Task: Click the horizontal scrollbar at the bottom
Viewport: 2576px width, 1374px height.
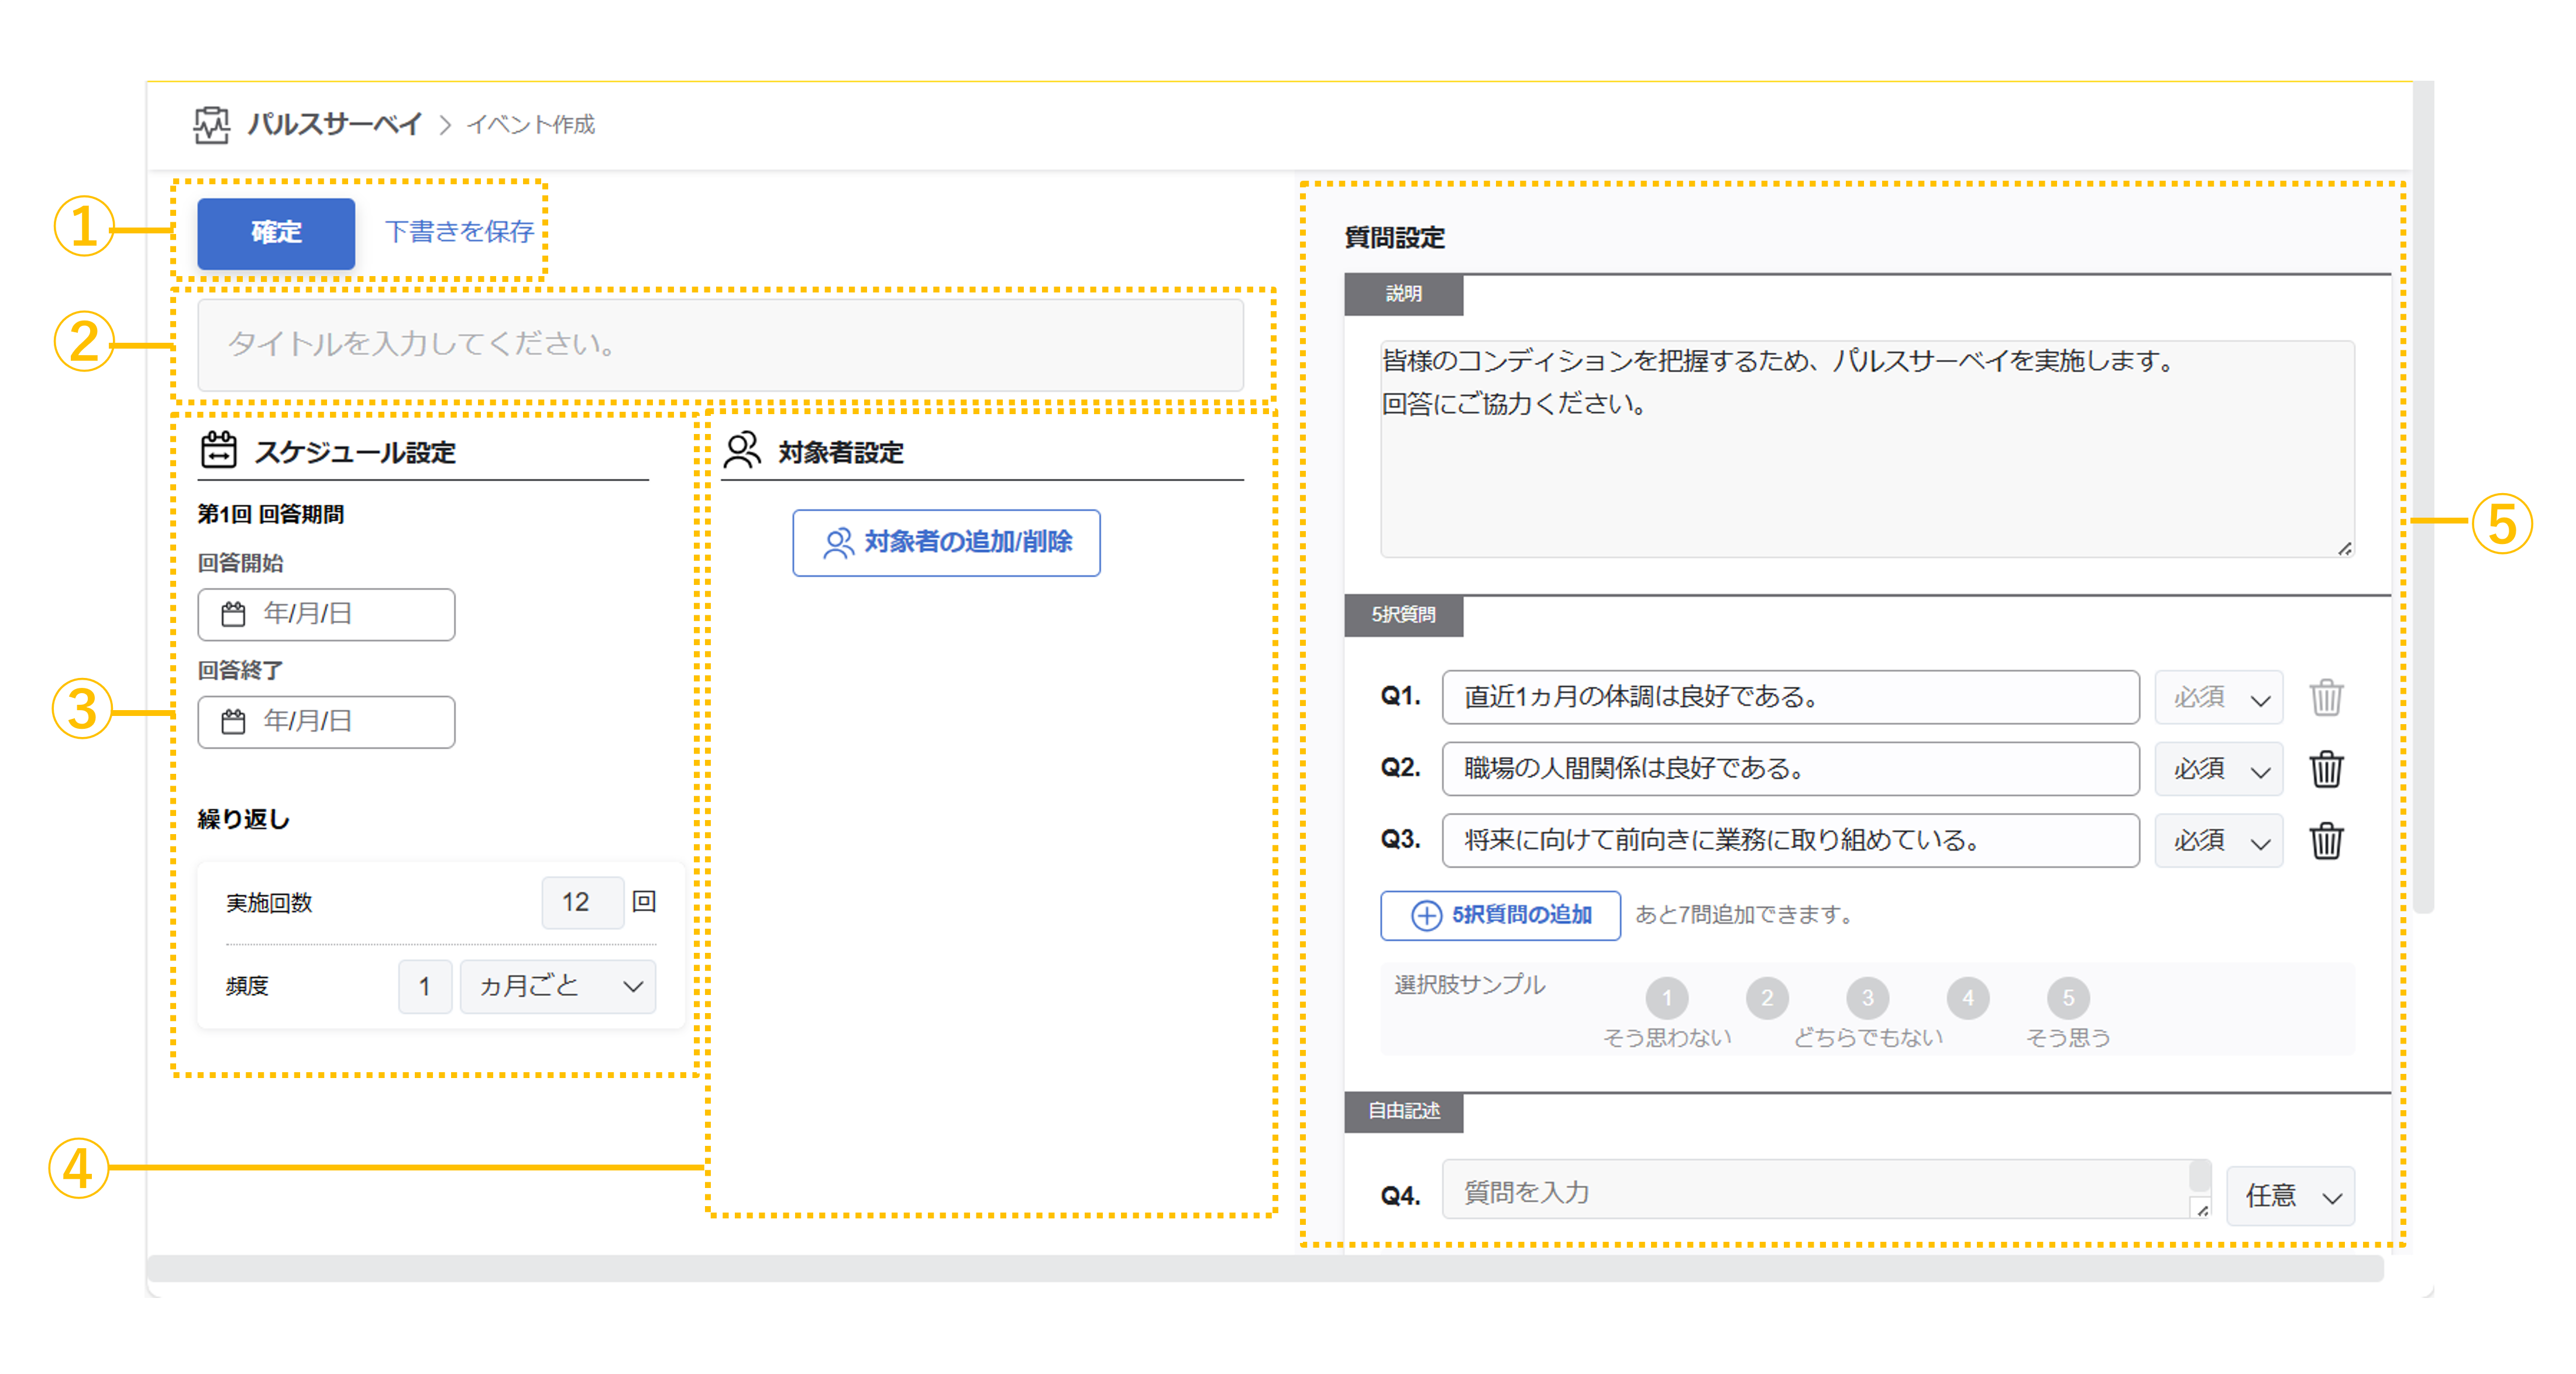Action: pyautogui.click(x=1265, y=1269)
